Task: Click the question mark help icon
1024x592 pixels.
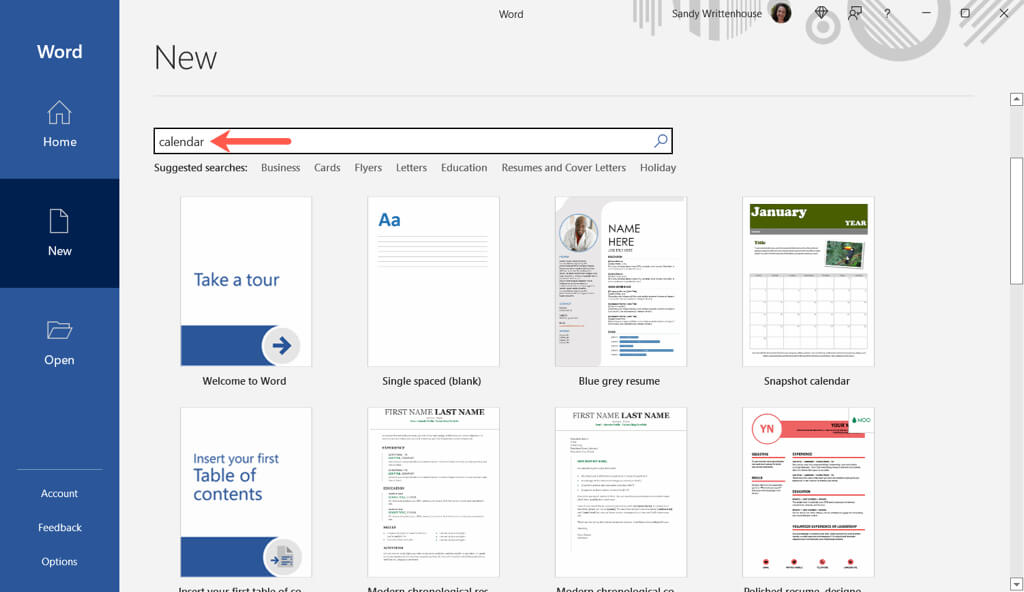Action: coord(887,13)
